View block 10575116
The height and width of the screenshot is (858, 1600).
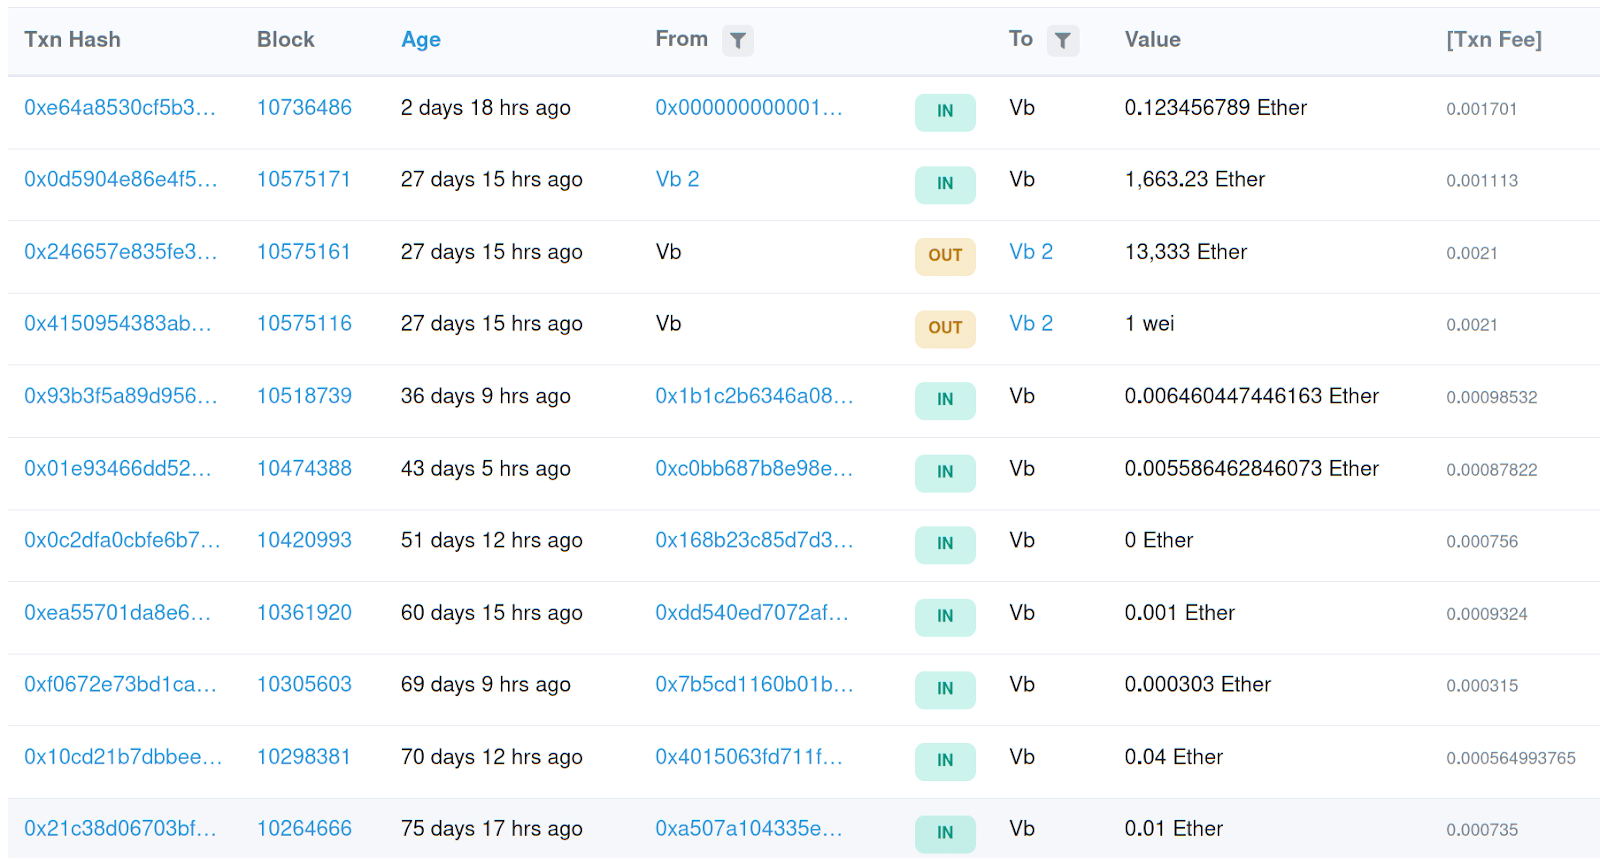[304, 324]
